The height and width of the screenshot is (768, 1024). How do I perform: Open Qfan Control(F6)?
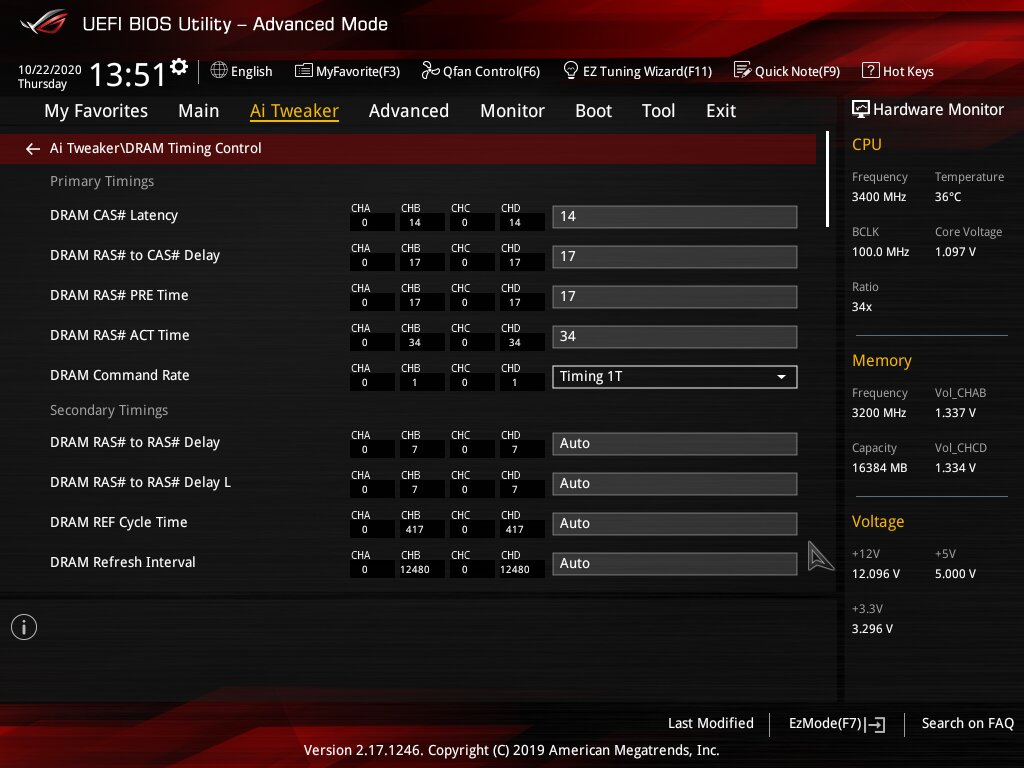481,71
